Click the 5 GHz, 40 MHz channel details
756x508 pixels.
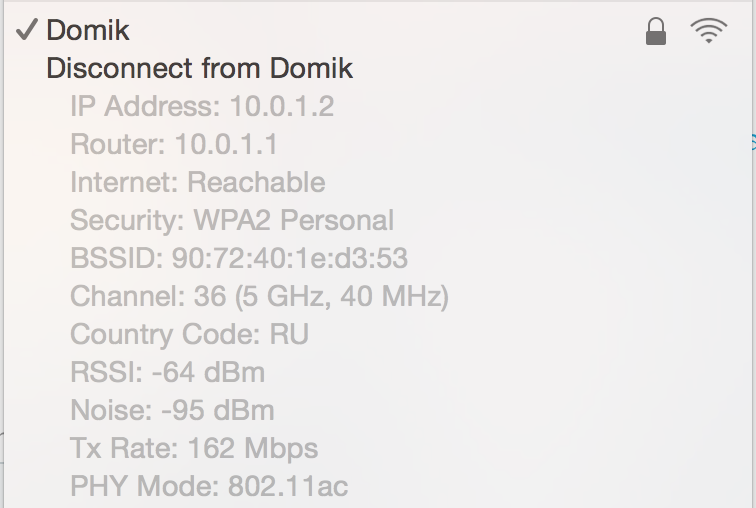[342, 296]
